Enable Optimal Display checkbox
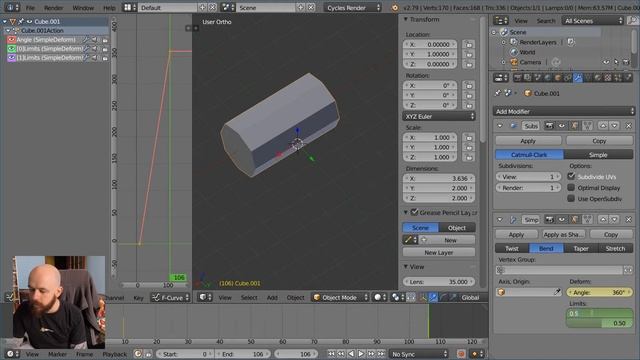Viewport: 640px width, 360px height. (x=571, y=188)
